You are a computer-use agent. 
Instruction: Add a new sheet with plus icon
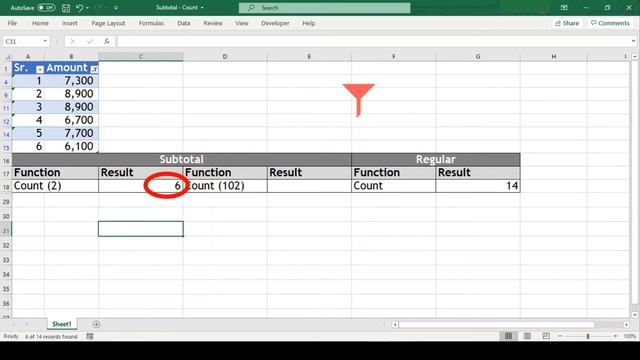(96, 324)
